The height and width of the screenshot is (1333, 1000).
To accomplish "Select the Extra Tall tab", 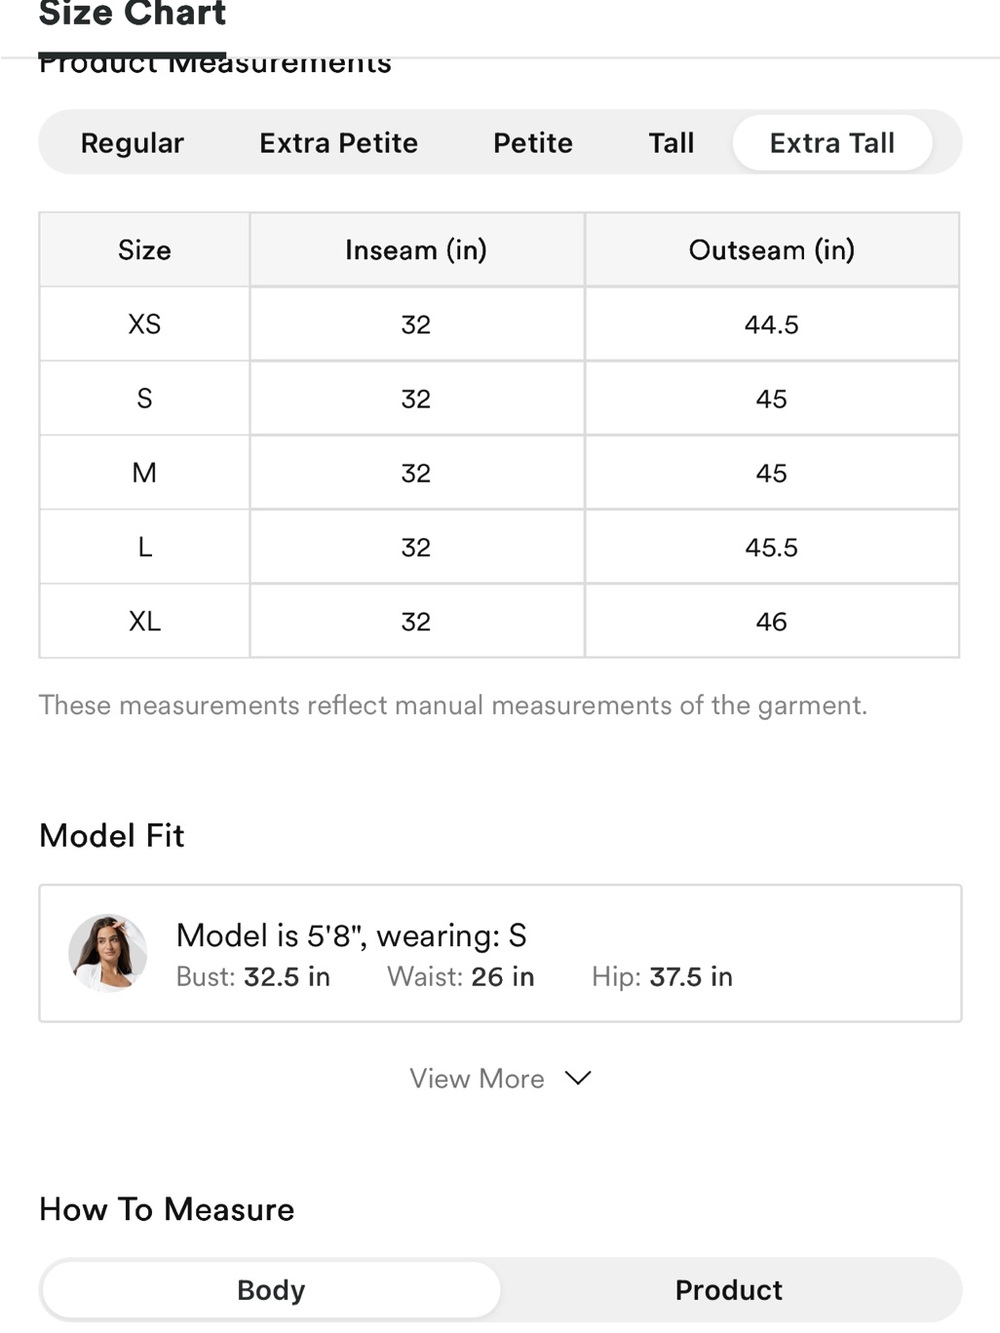I will pos(832,143).
